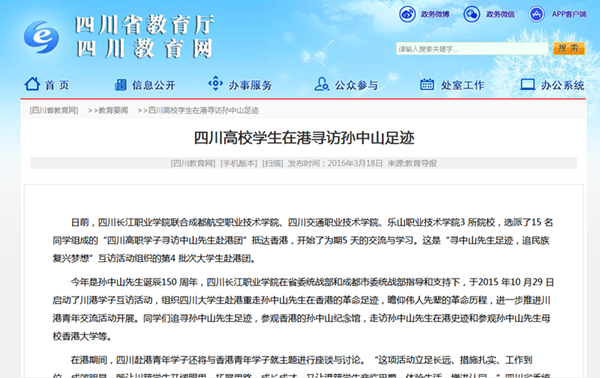Click the APP客户端 icon
The height and width of the screenshot is (378, 600).
click(536, 14)
